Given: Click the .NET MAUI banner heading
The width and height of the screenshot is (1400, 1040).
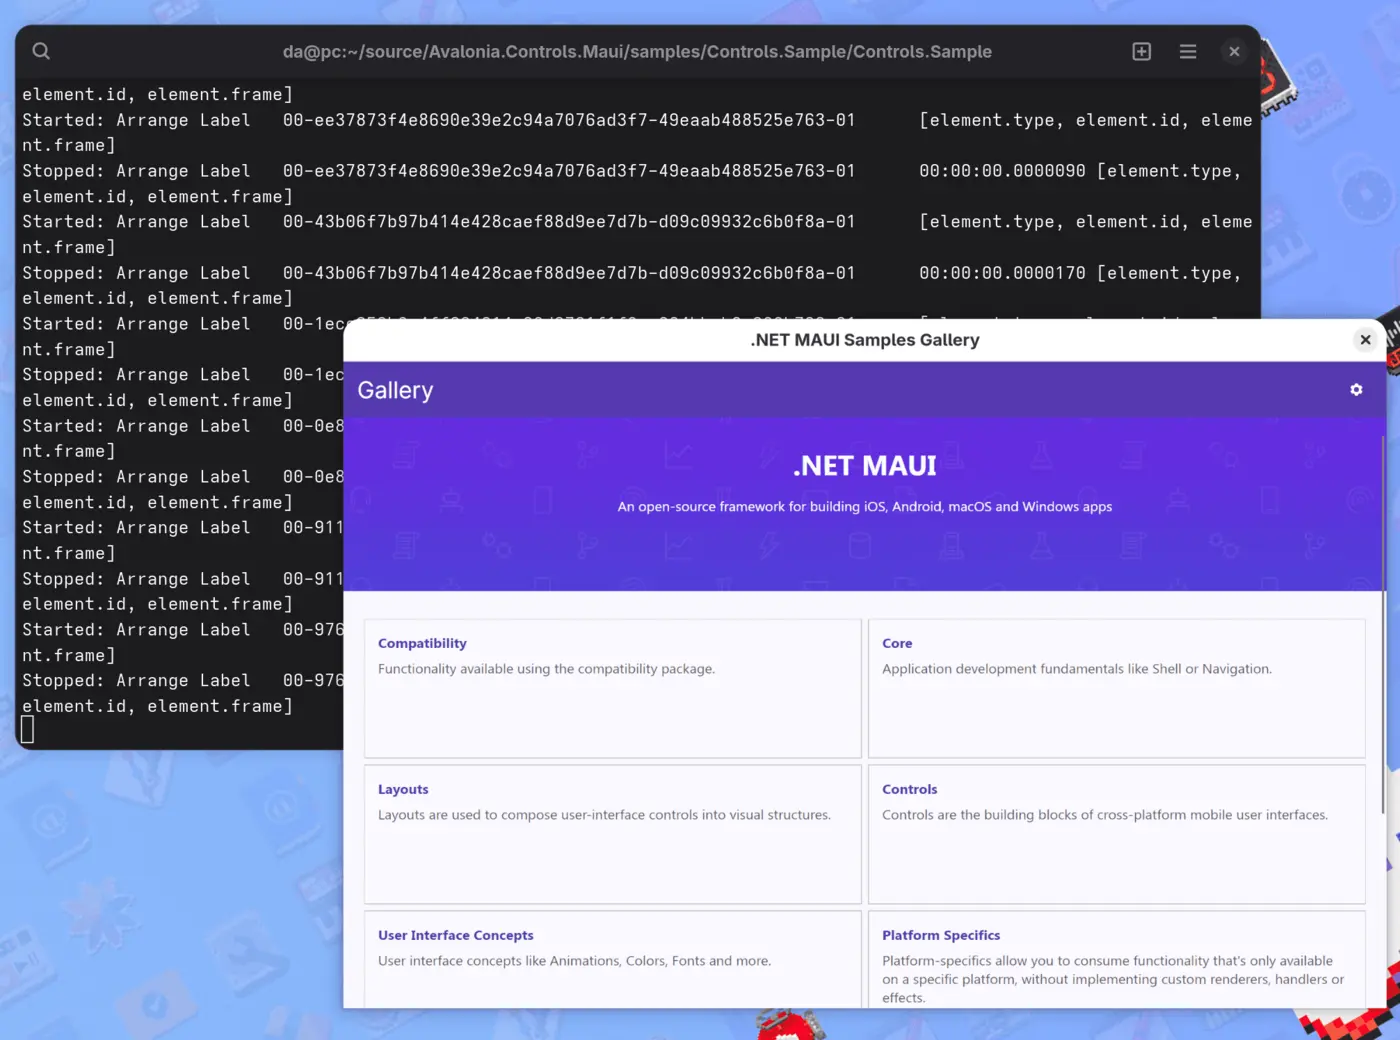Looking at the screenshot, I should (864, 465).
